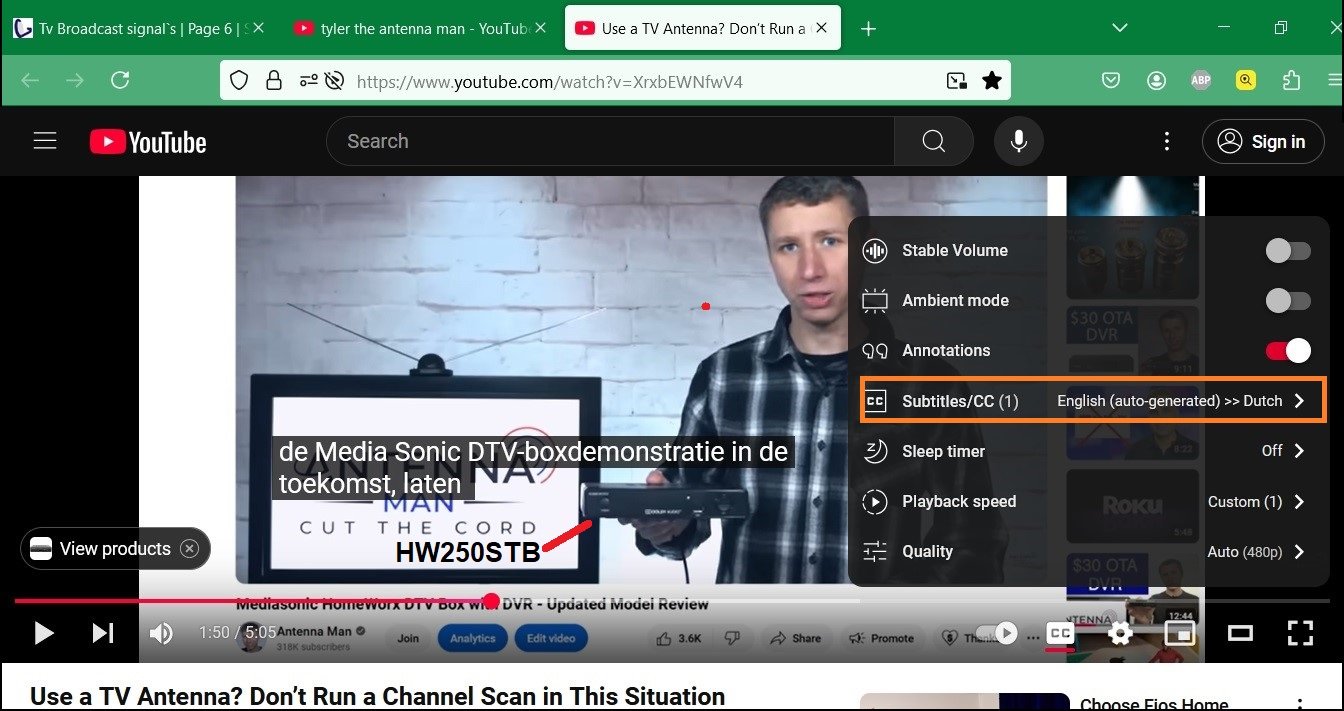The image size is (1344, 711).
Task: Click the Dutch subtitle caption text
Action: (x=533, y=468)
